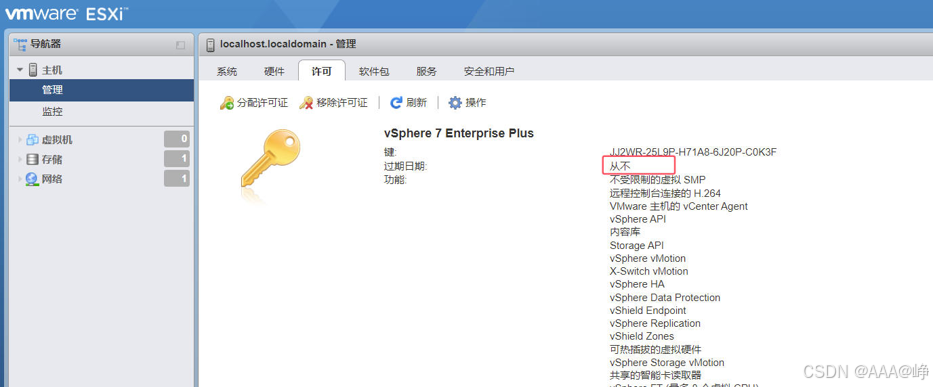This screenshot has width=933, height=387.
Task: Click the 移除许可证 button label
Action: click(342, 103)
